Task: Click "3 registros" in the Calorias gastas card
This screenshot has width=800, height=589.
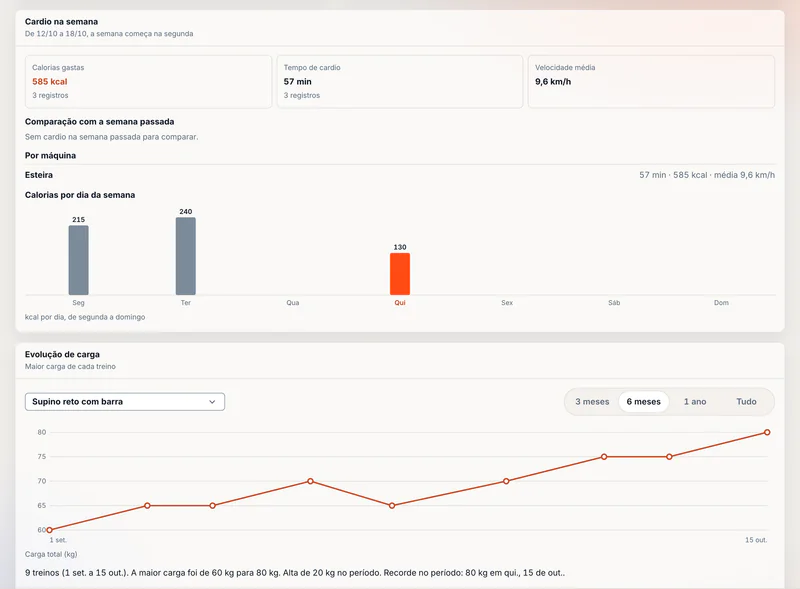Action: 50,95
